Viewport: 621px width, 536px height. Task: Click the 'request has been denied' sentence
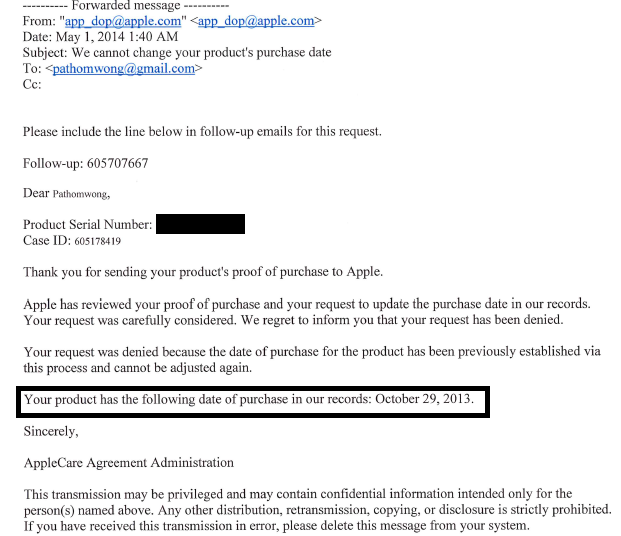(293, 320)
